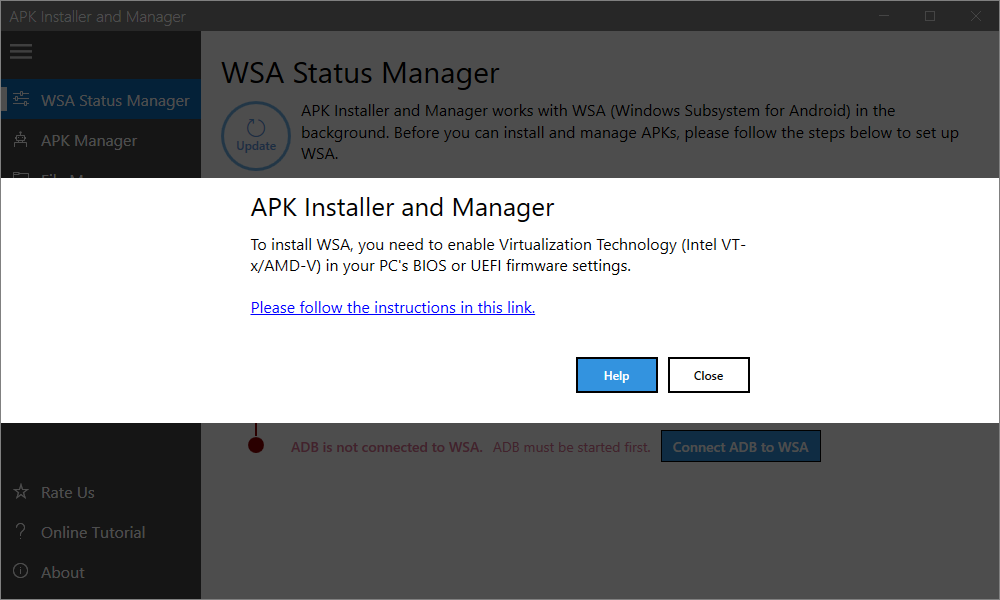The width and height of the screenshot is (1000, 600).
Task: Open the Online Tutorial text entry
Action: (x=93, y=533)
